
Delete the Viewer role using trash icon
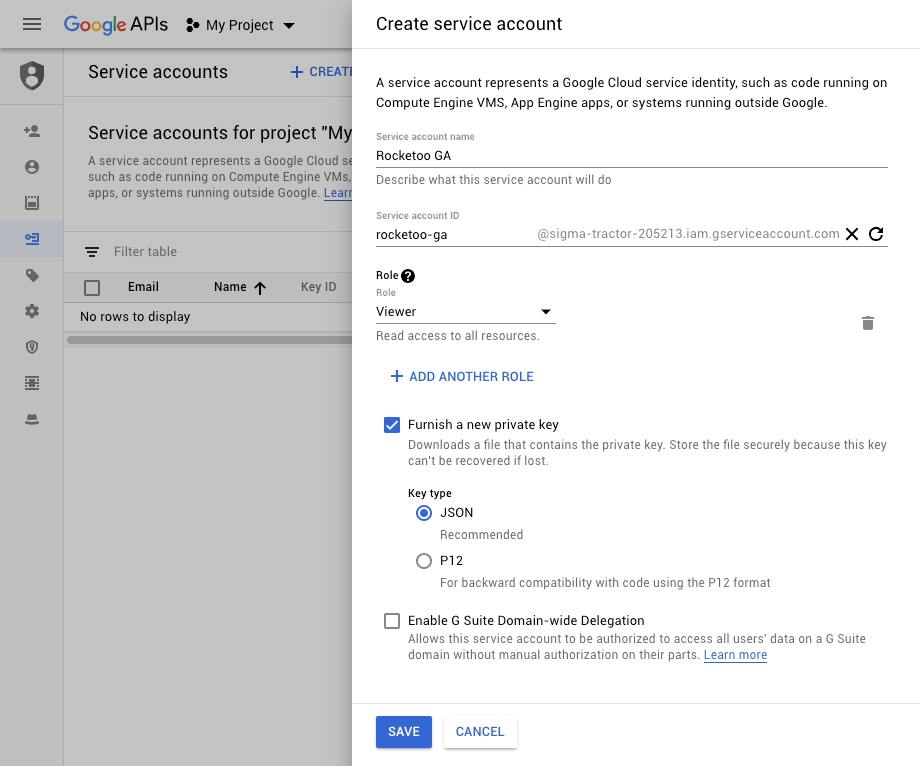[x=867, y=322]
